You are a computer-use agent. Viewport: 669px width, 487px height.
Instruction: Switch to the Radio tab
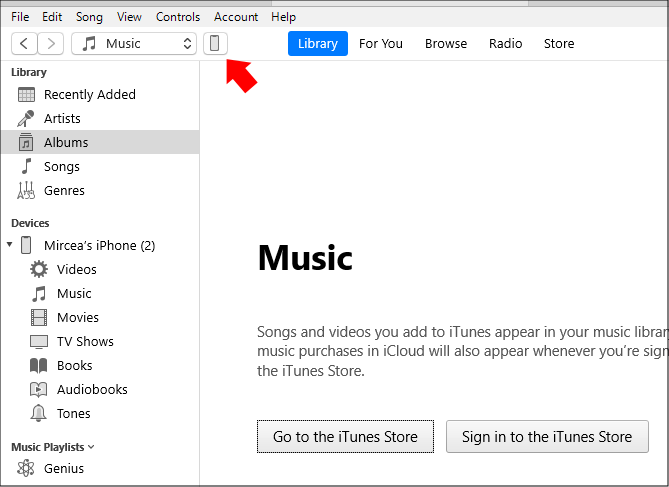506,44
